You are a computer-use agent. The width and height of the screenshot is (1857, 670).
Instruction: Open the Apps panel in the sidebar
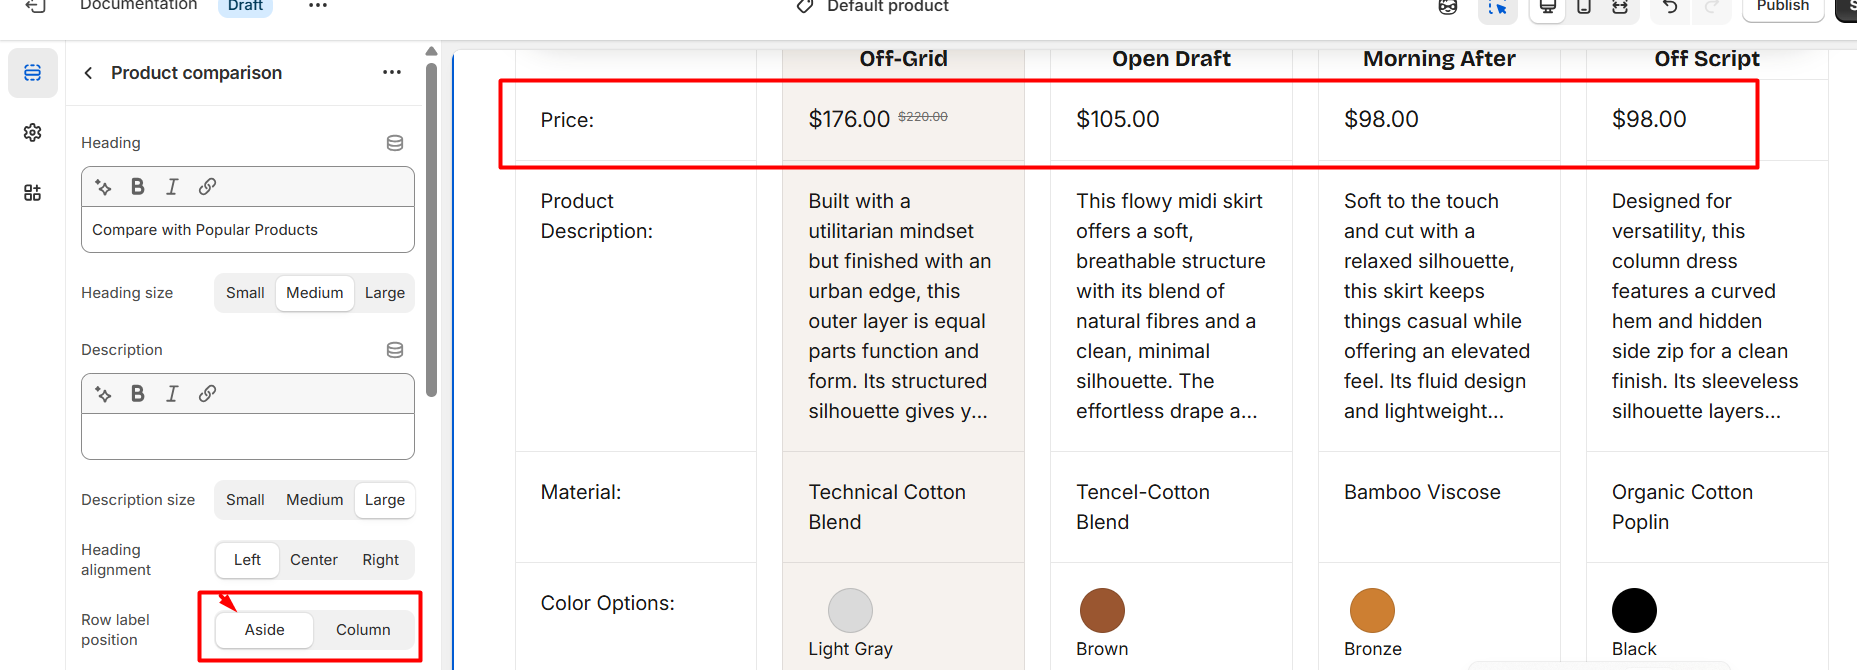[32, 192]
